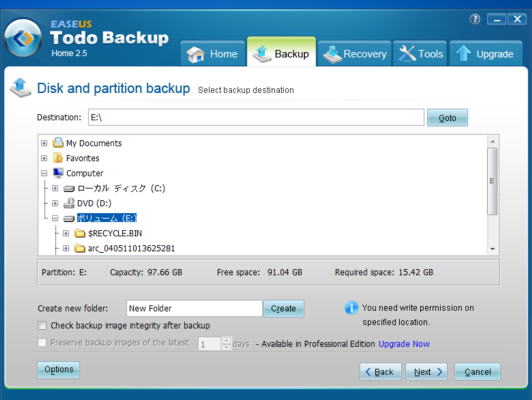
Task: Click the local disk (C:) drive icon
Action: (69, 188)
